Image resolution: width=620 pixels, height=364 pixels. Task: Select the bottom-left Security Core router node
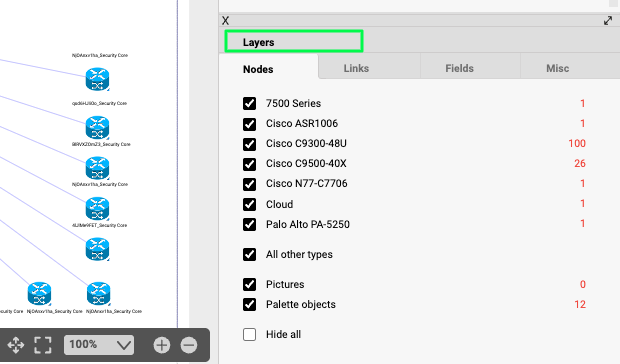(x=39, y=294)
